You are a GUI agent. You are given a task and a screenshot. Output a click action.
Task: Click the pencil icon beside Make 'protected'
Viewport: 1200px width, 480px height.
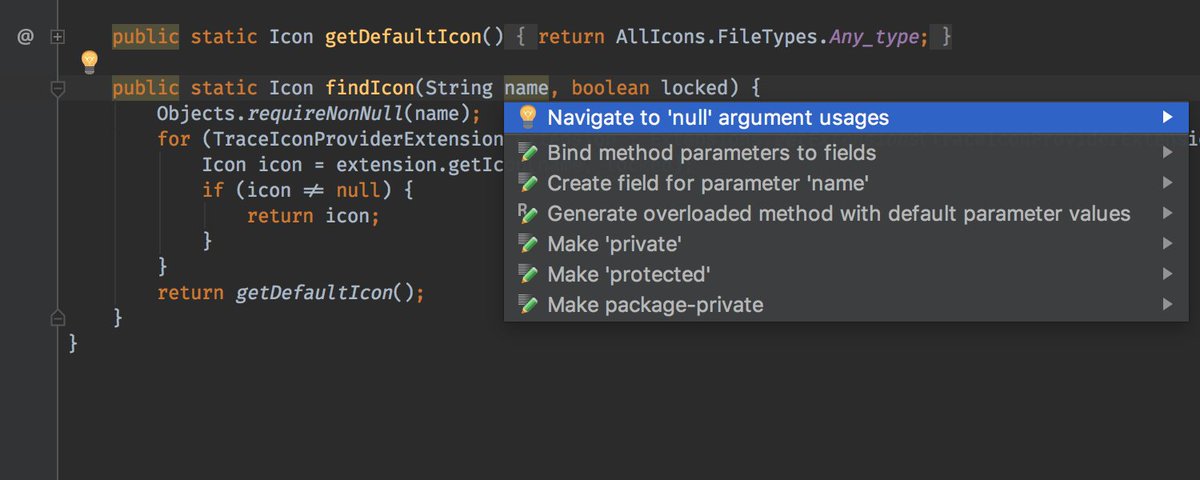pyautogui.click(x=528, y=274)
